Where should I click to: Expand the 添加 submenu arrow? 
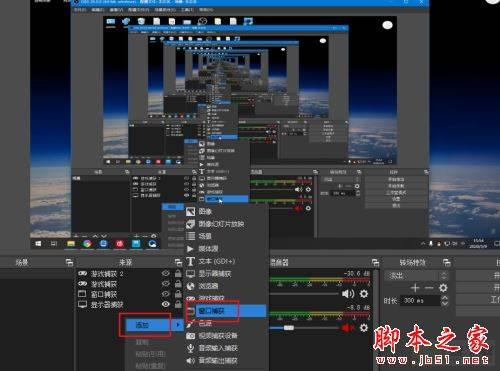(x=178, y=325)
